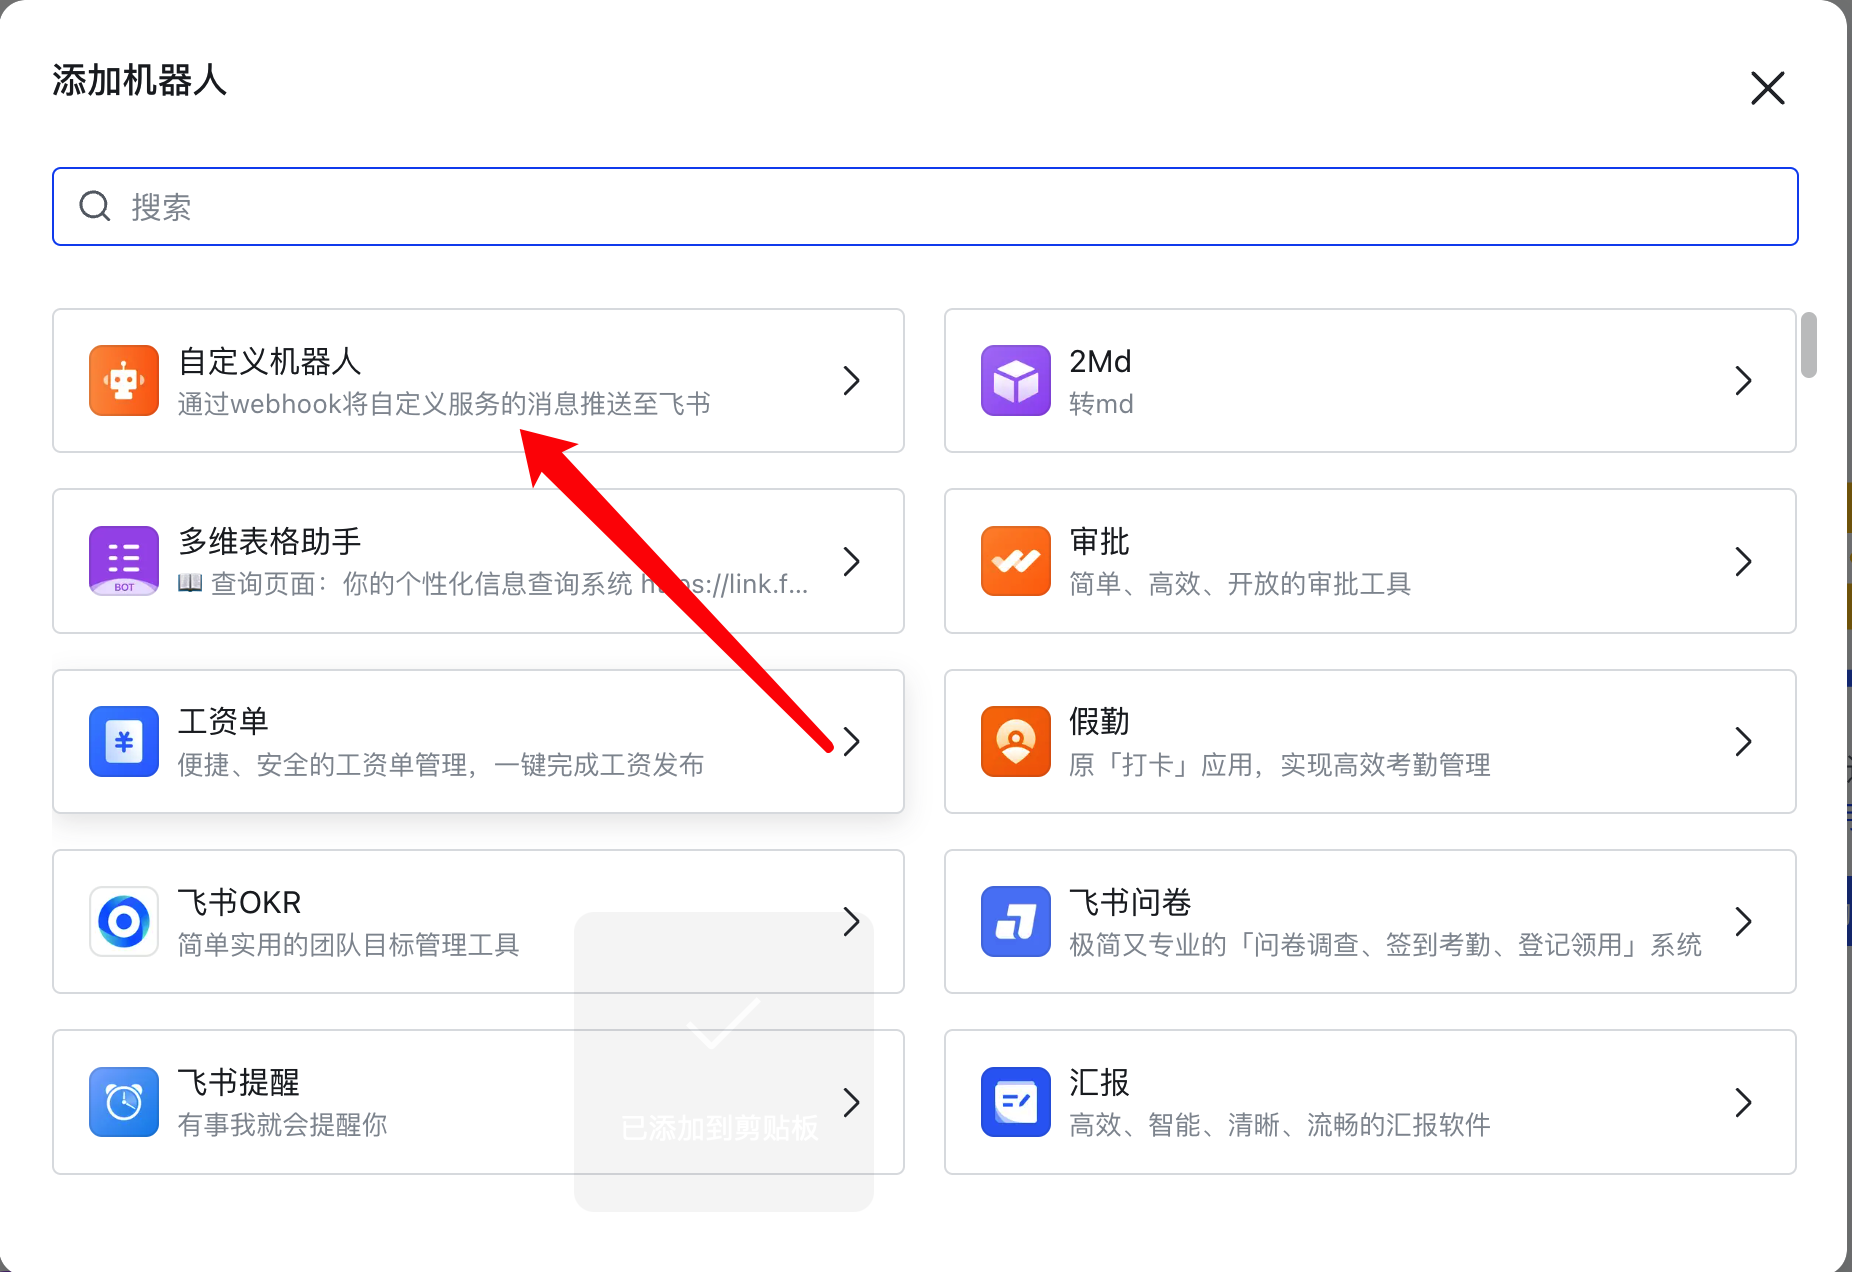This screenshot has width=1852, height=1272.
Task: Click the blue 汇报 report icon
Action: [x=1016, y=1102]
